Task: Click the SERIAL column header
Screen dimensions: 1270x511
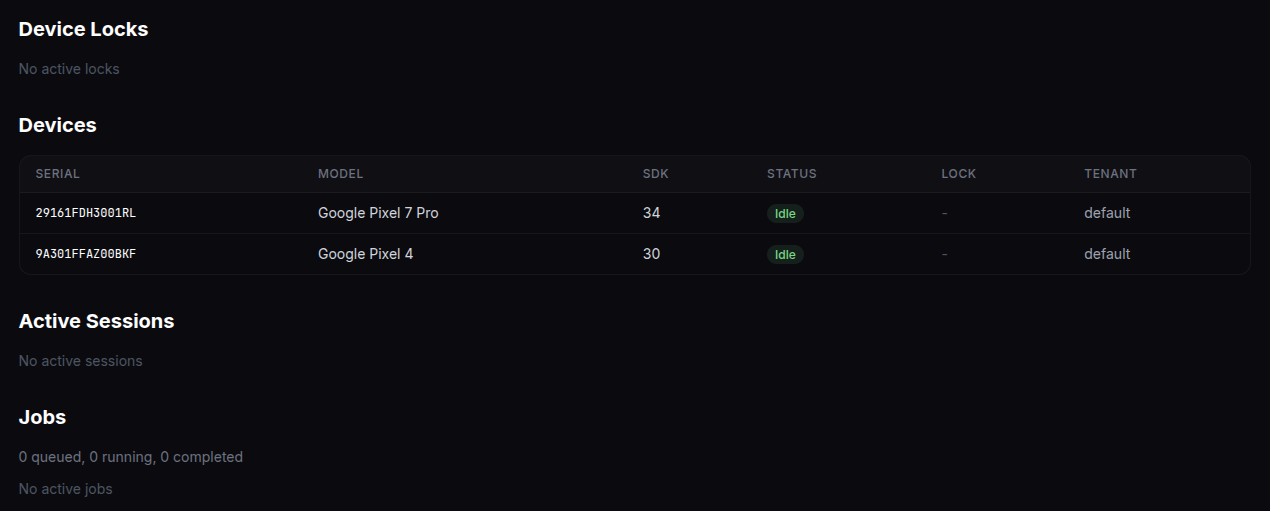Action: 58,174
